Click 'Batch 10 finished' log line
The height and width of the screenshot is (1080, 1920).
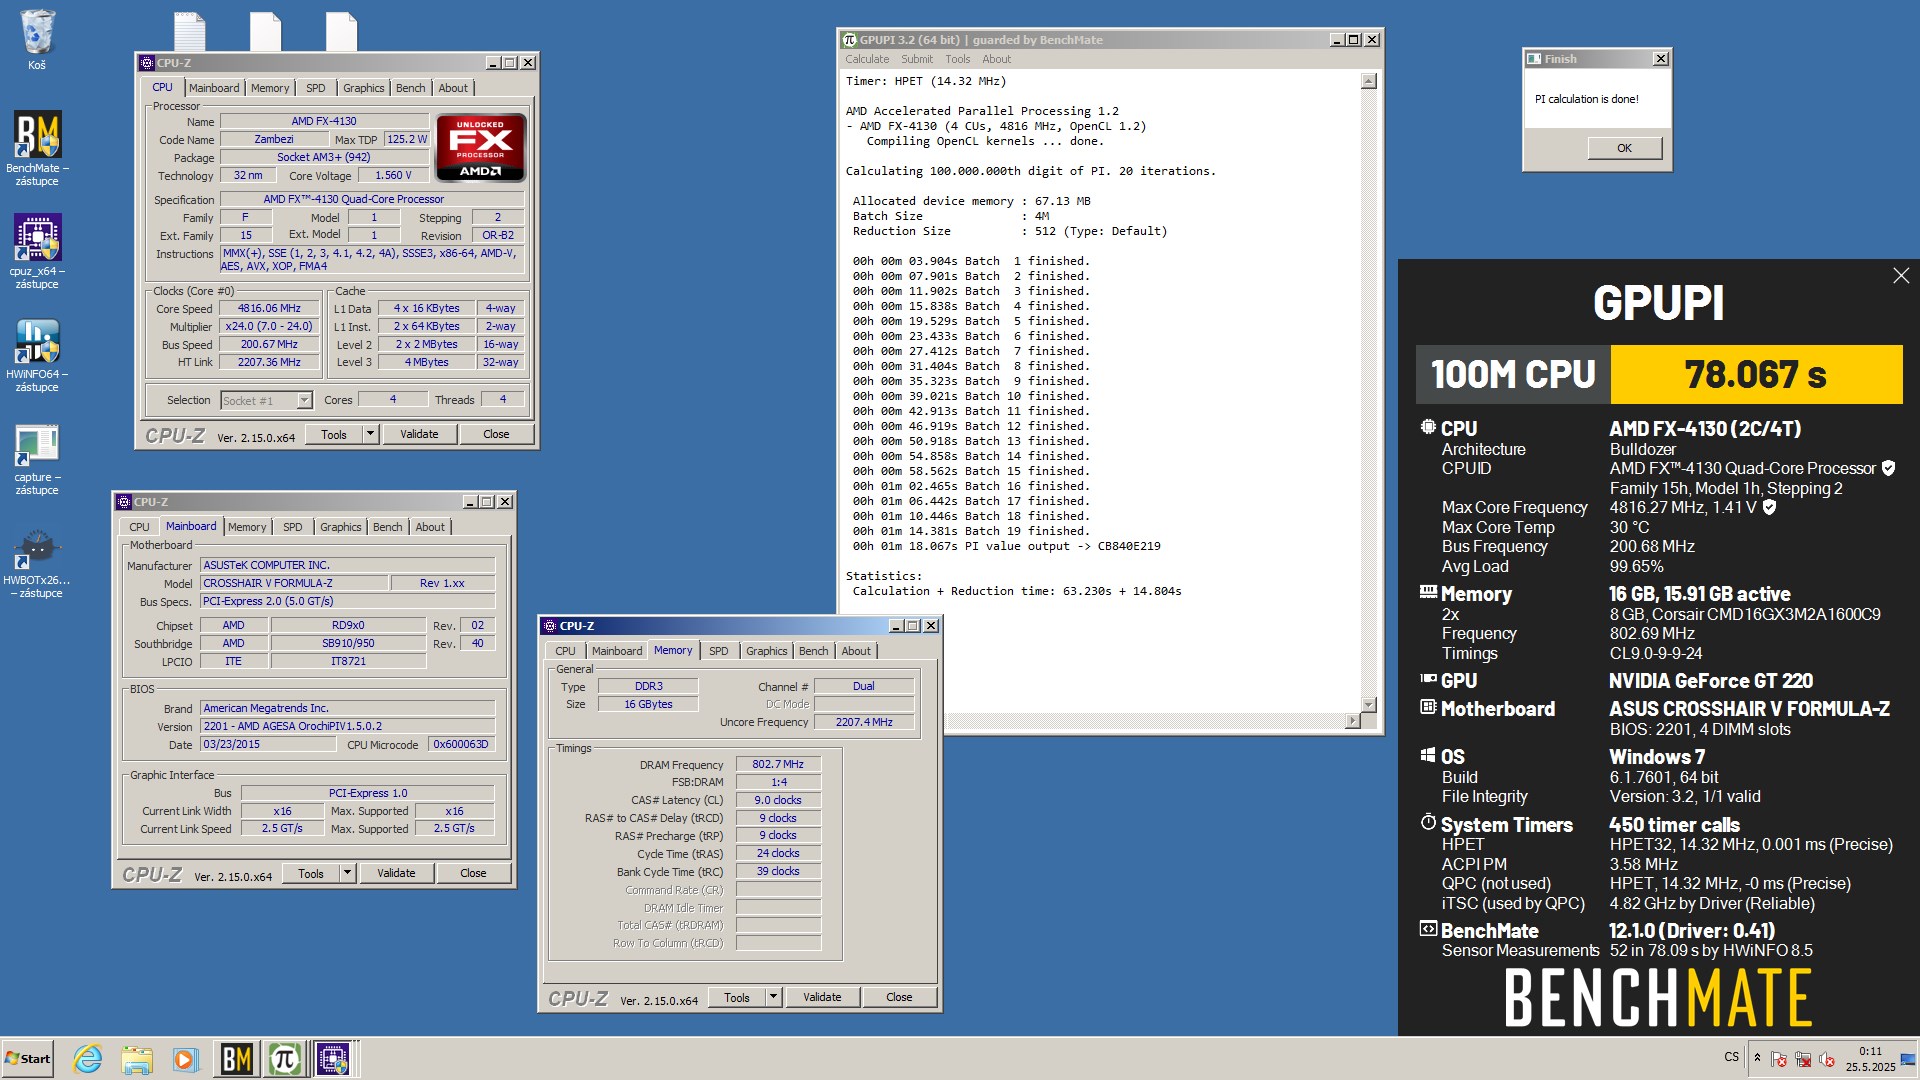pos(971,396)
